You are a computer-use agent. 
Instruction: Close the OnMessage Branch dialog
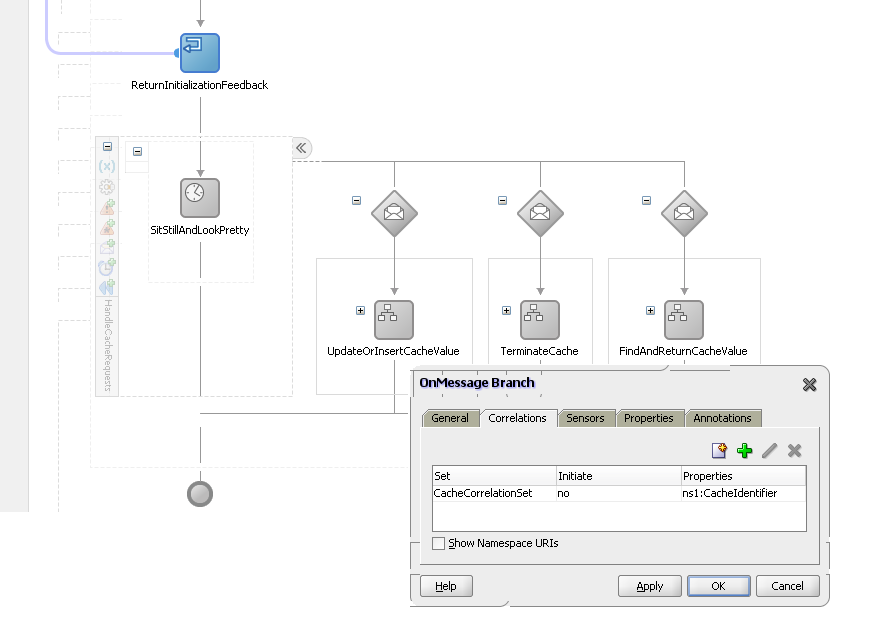pyautogui.click(x=809, y=384)
